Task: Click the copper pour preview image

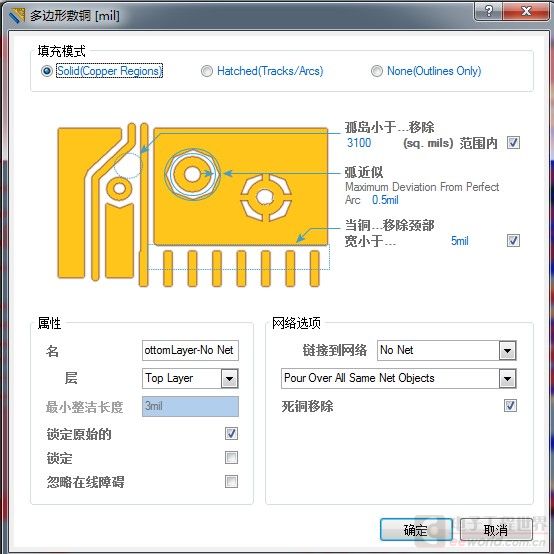Action: (x=193, y=205)
